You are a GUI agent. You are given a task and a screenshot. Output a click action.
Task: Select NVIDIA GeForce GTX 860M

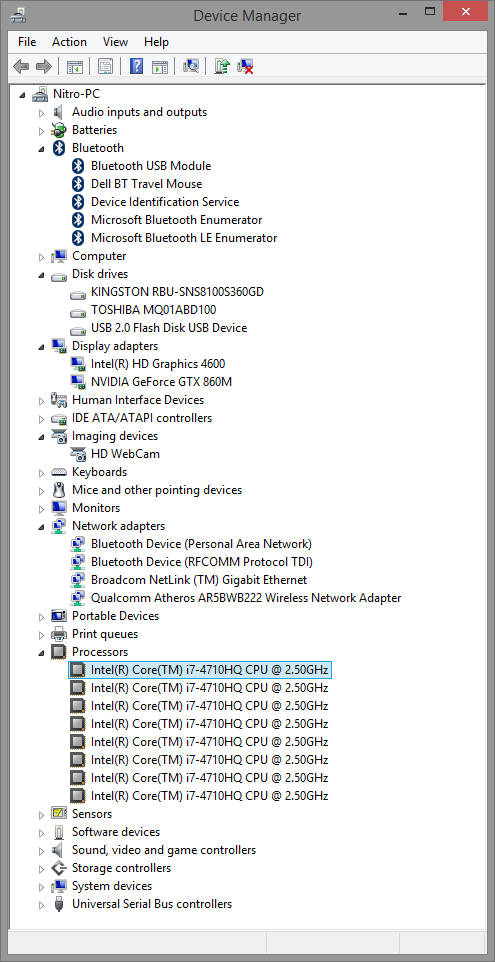[x=161, y=382]
